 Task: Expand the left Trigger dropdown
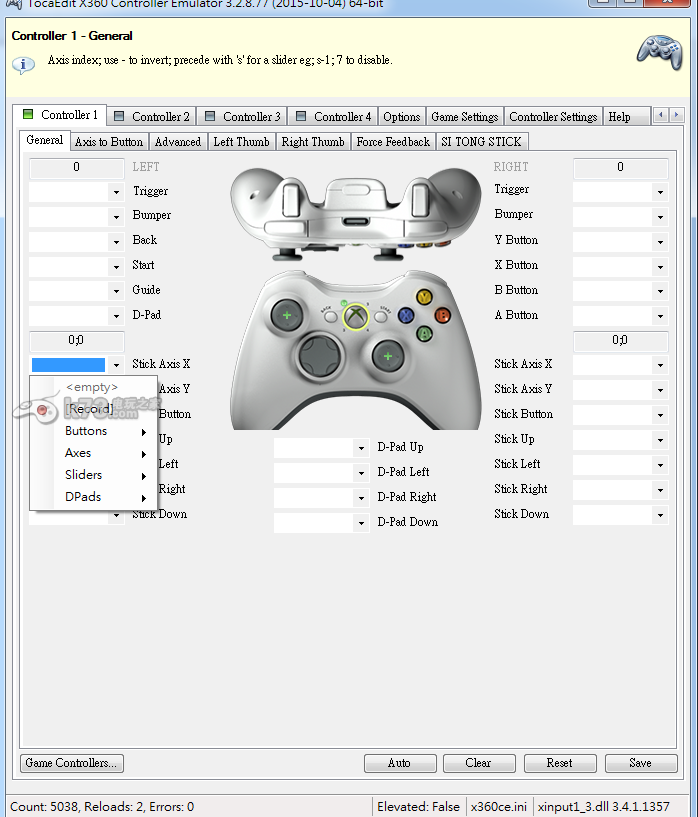[116, 191]
